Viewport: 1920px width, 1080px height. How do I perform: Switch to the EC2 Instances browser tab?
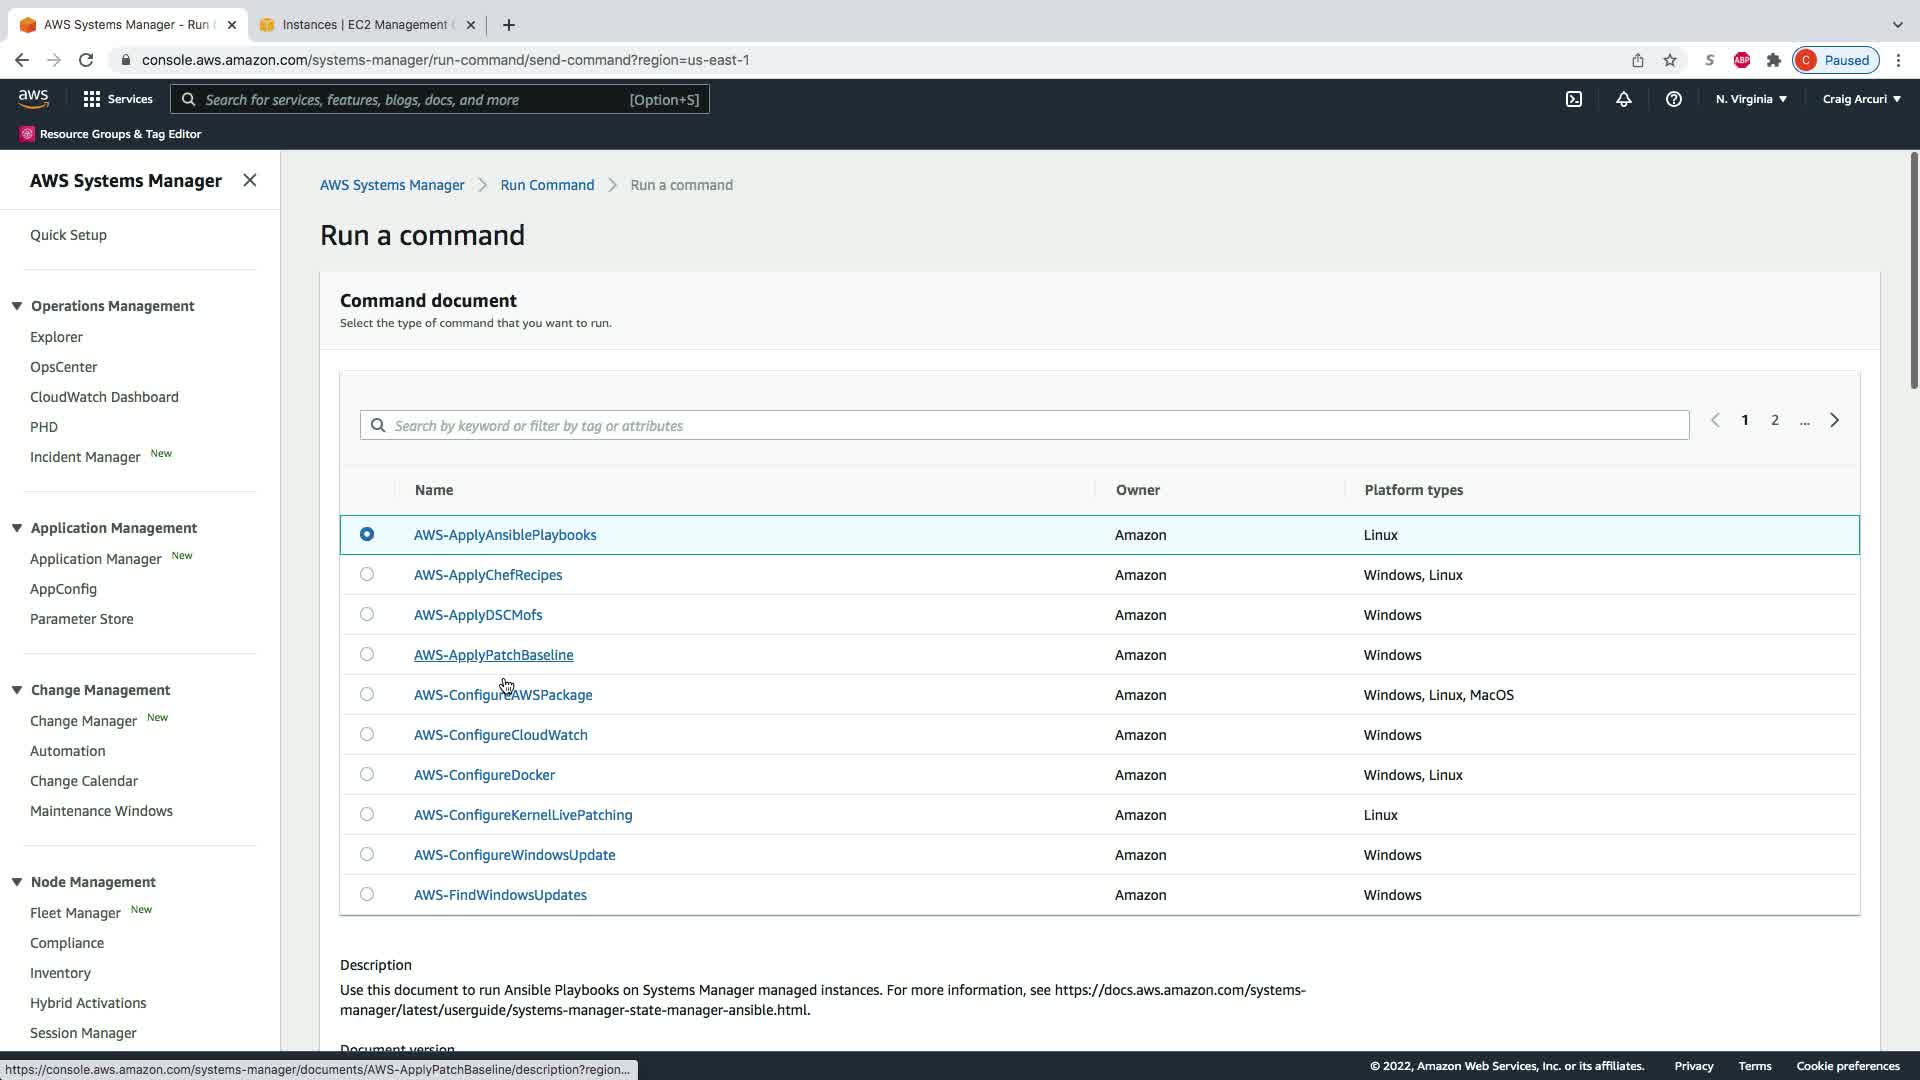[x=366, y=25]
